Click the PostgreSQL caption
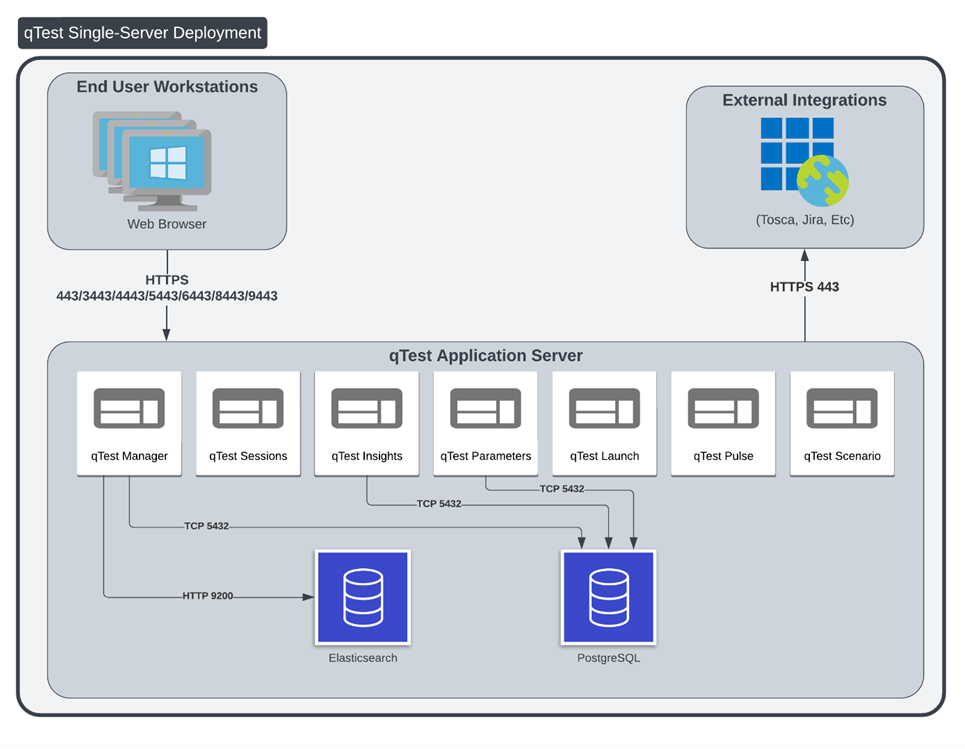The height and width of the screenshot is (749, 965). (x=609, y=658)
